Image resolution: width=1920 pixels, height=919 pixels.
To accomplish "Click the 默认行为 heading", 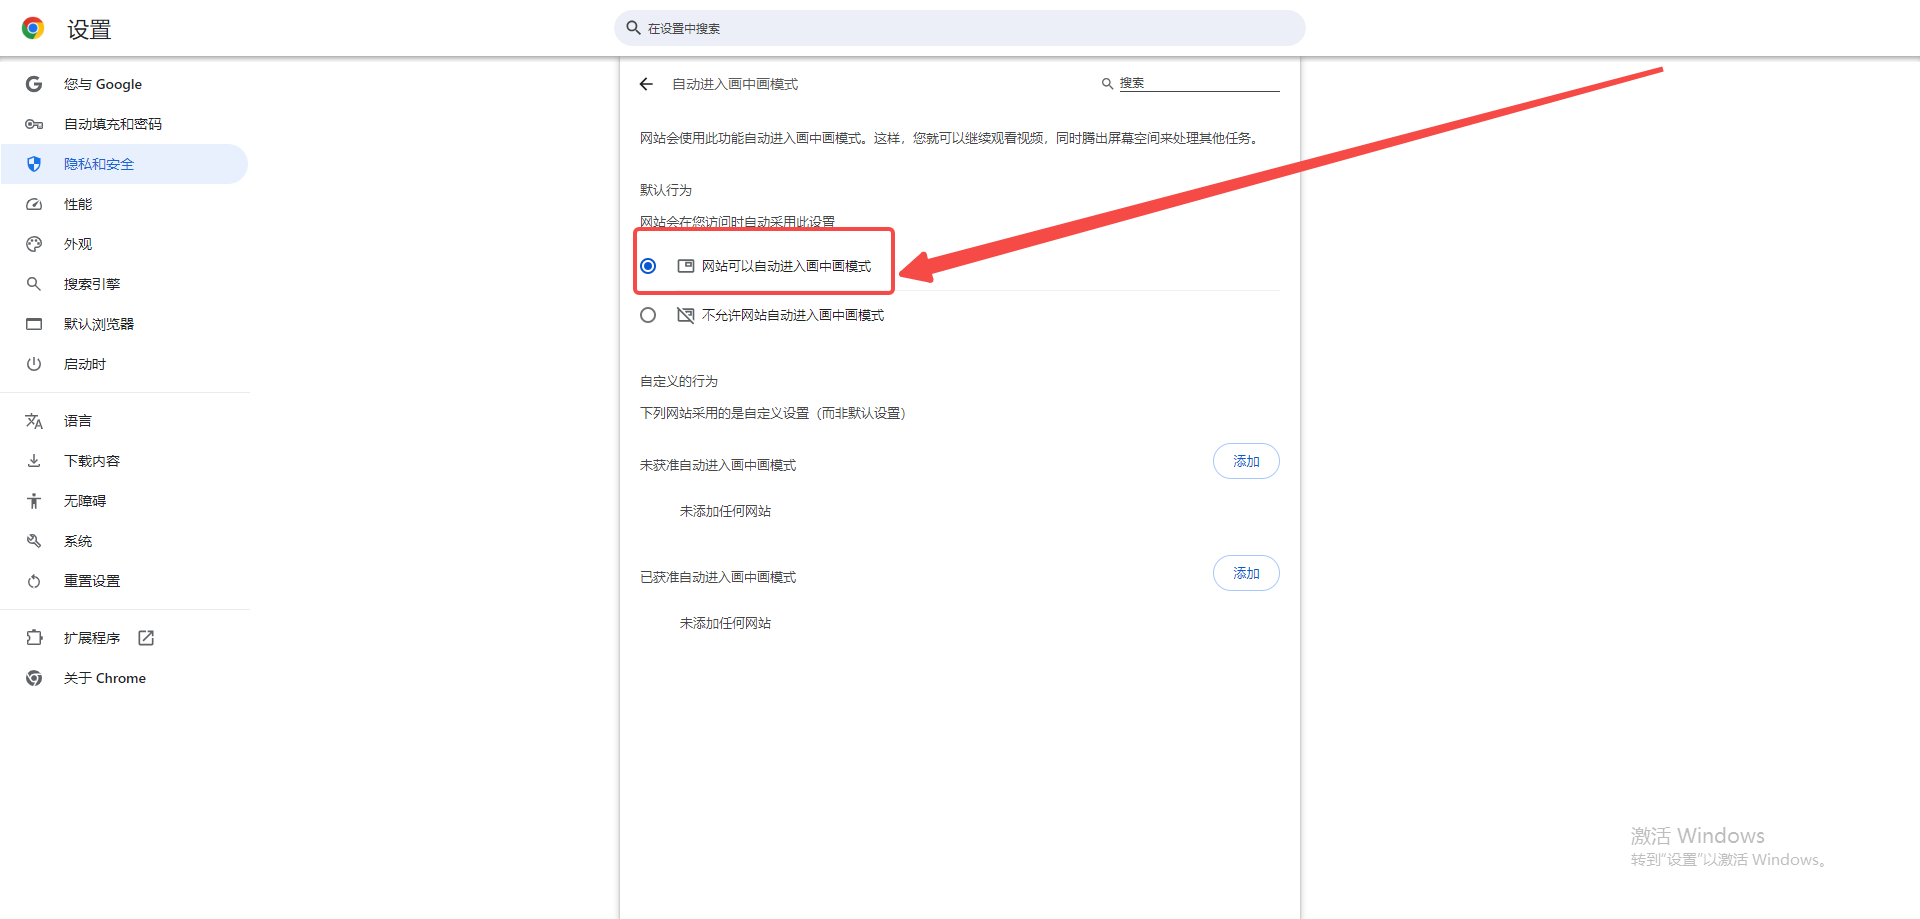I will [x=666, y=190].
